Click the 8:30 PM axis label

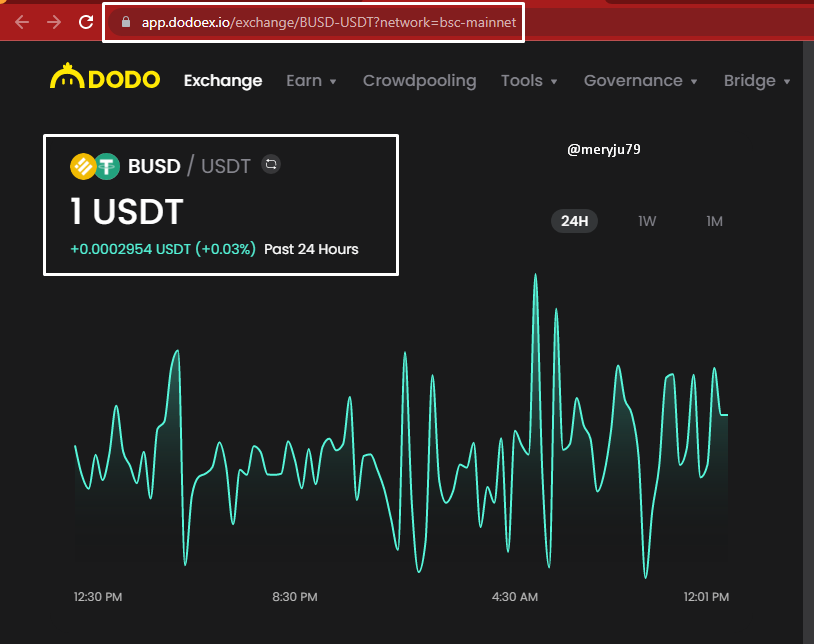click(x=295, y=597)
